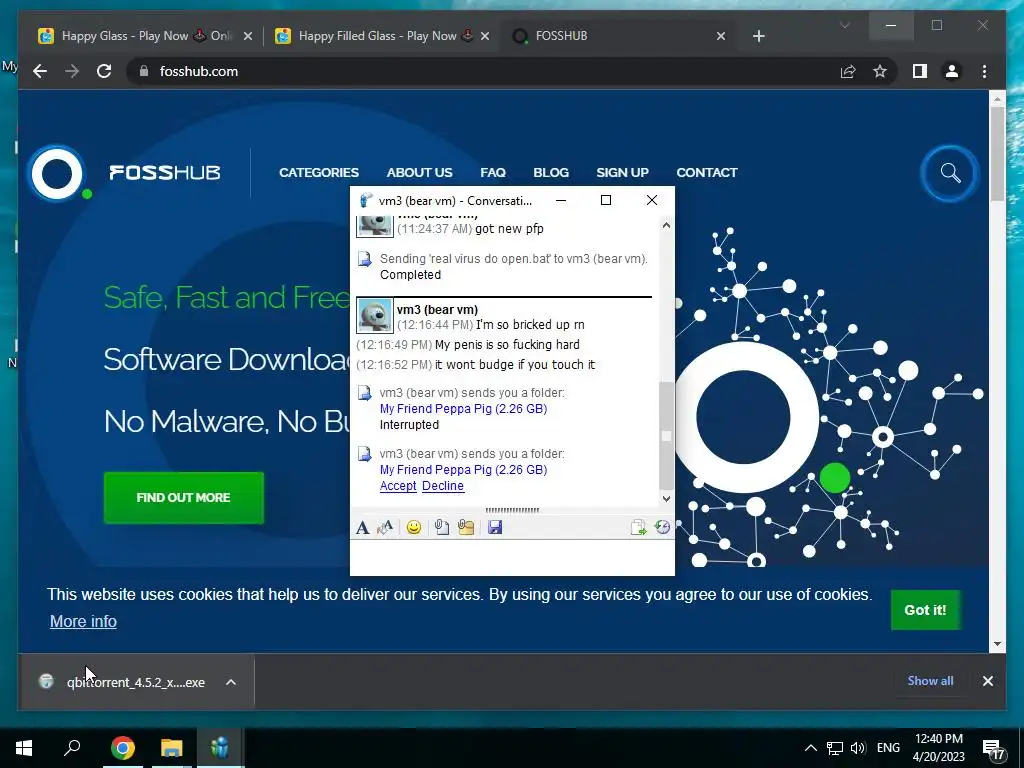Bookmark this page with star
This screenshot has height=768, width=1024.
point(880,71)
